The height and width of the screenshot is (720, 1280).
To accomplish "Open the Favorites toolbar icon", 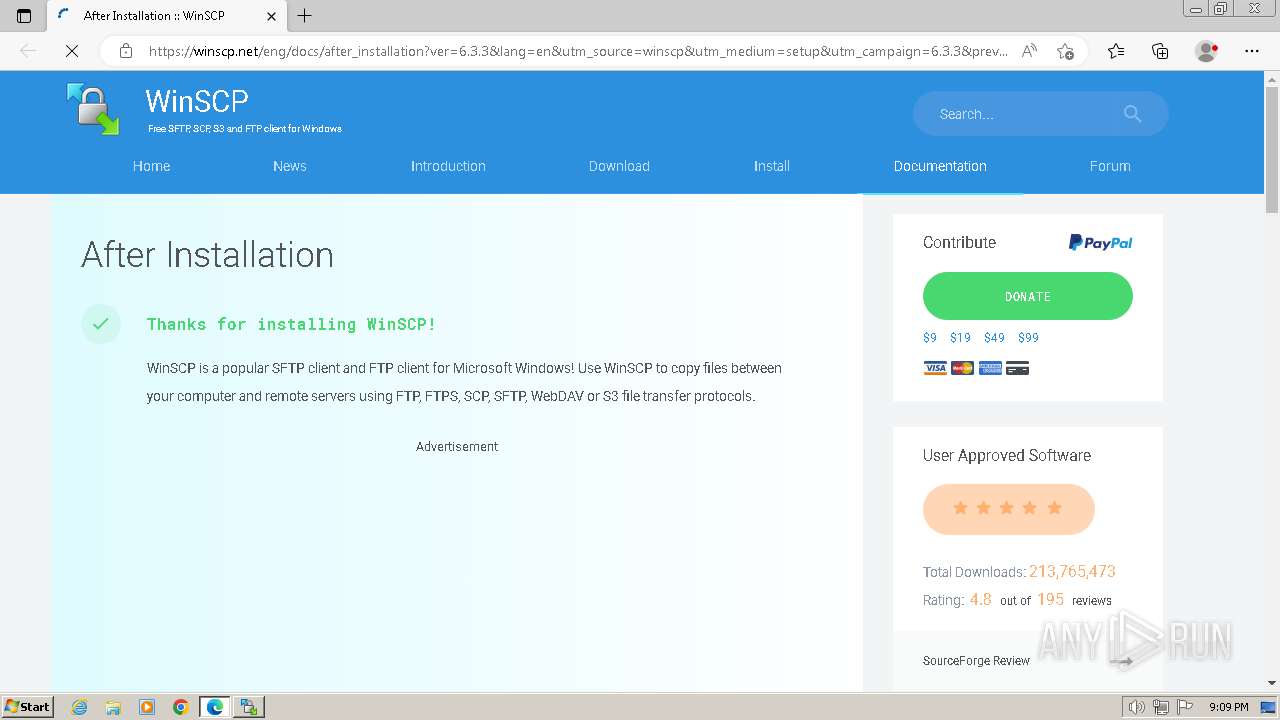I will pos(1116,51).
